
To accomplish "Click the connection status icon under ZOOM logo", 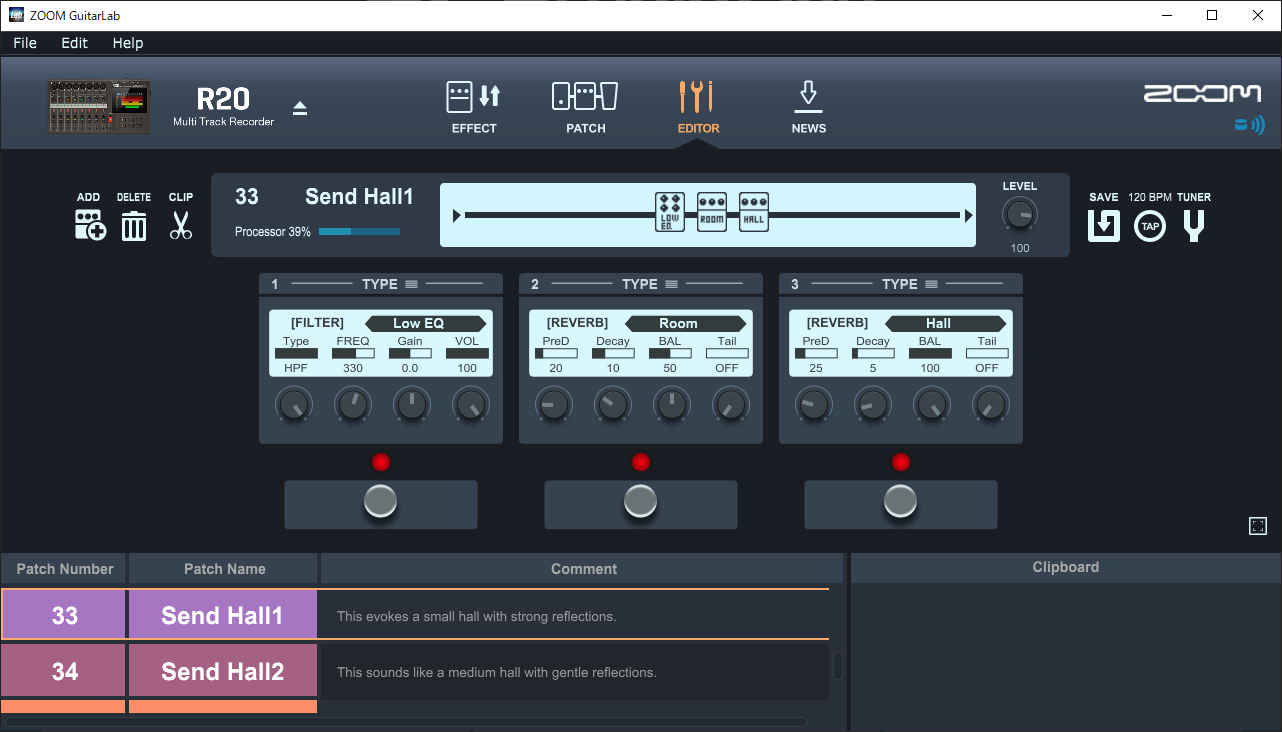I will coord(1249,125).
